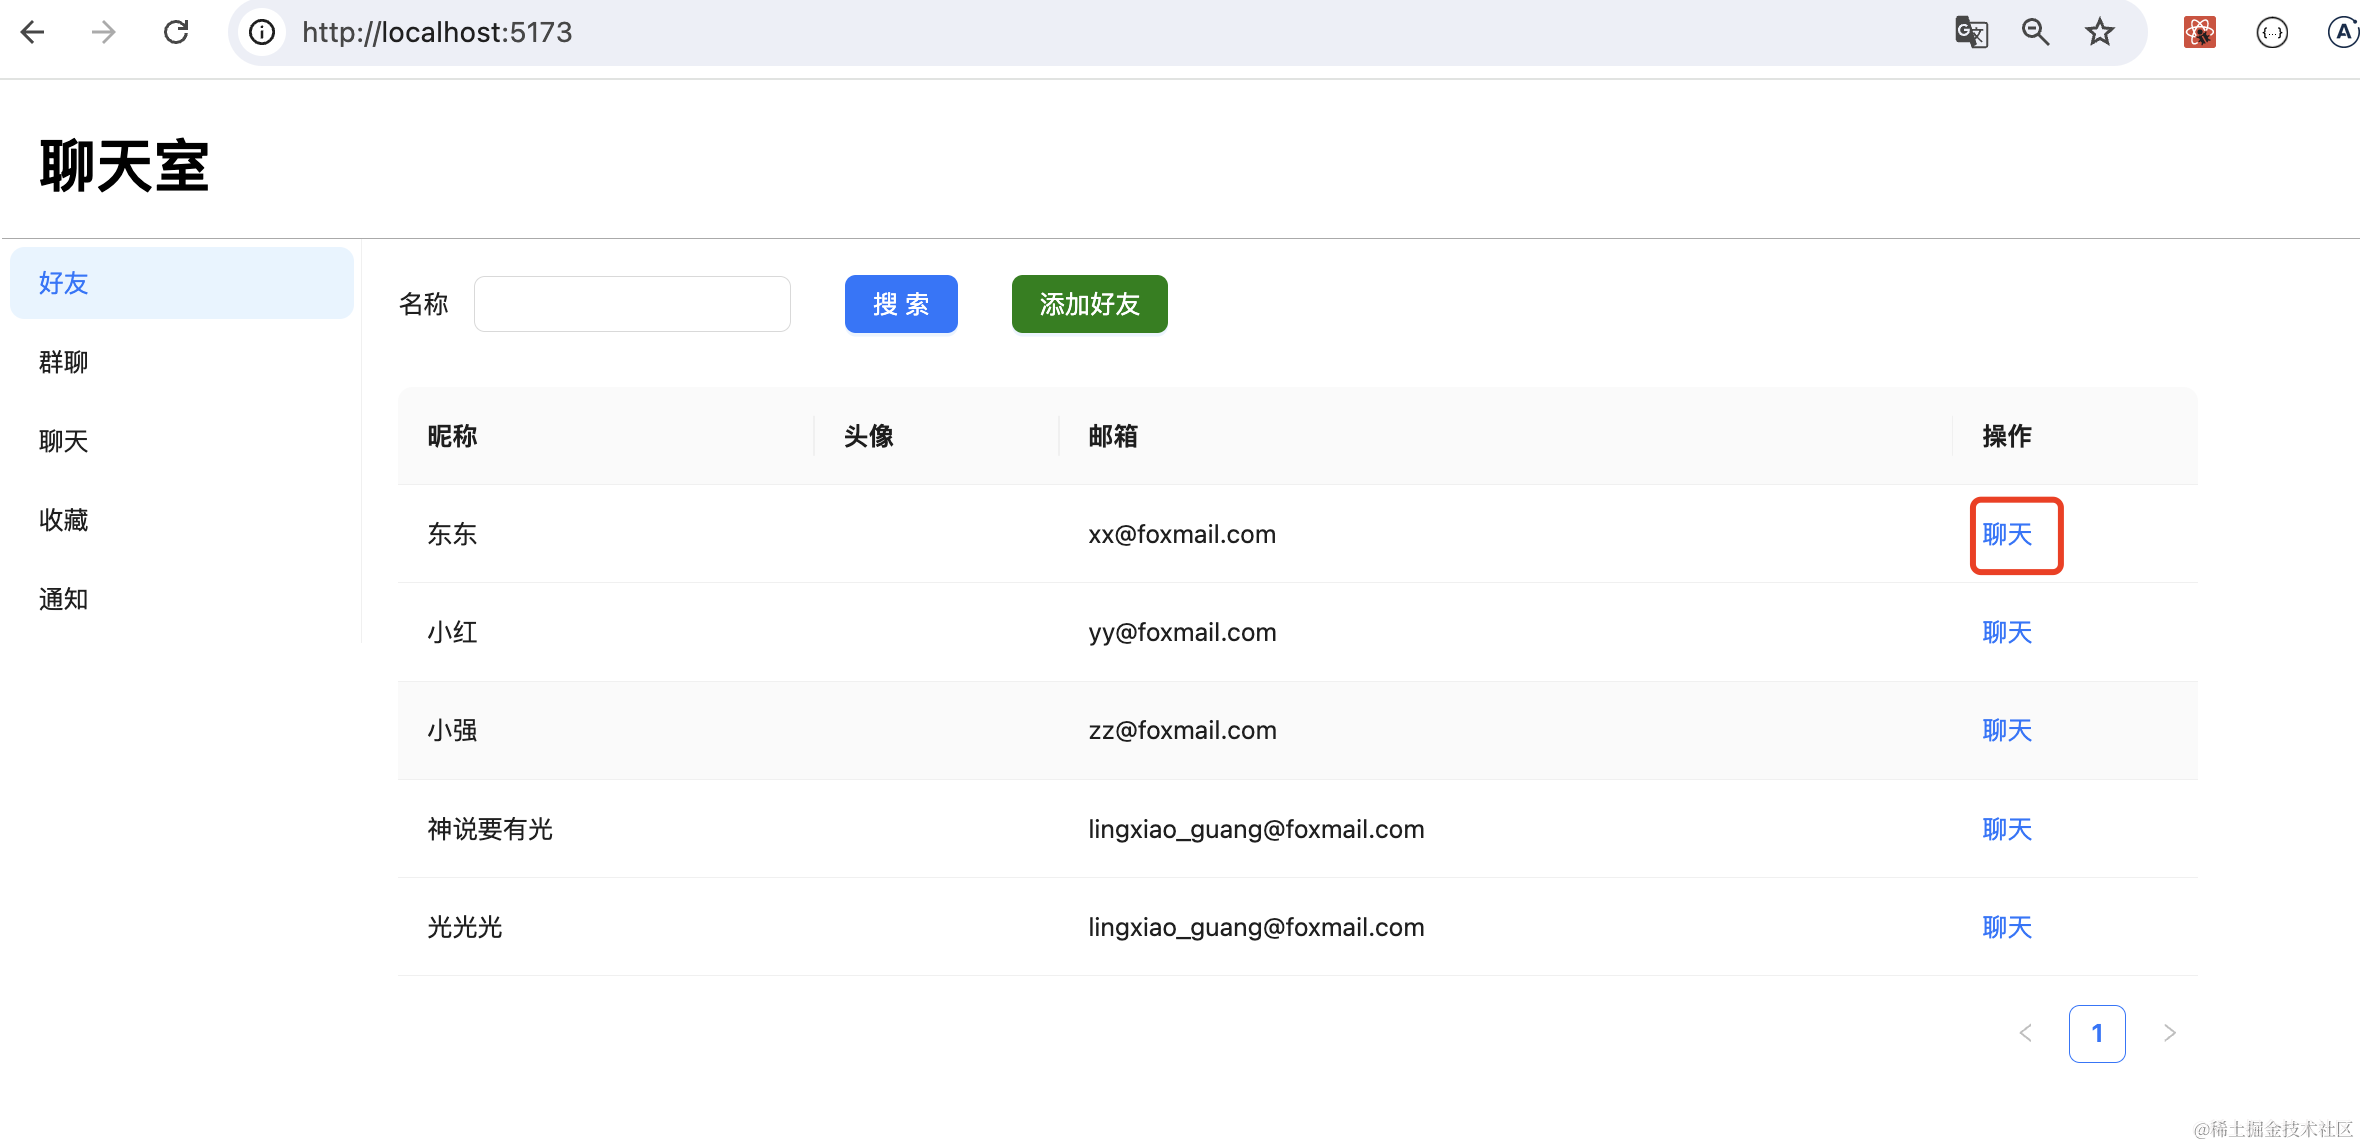The width and height of the screenshot is (2360, 1146).
Task: Open the 收藏 sidebar menu item
Action: (64, 520)
